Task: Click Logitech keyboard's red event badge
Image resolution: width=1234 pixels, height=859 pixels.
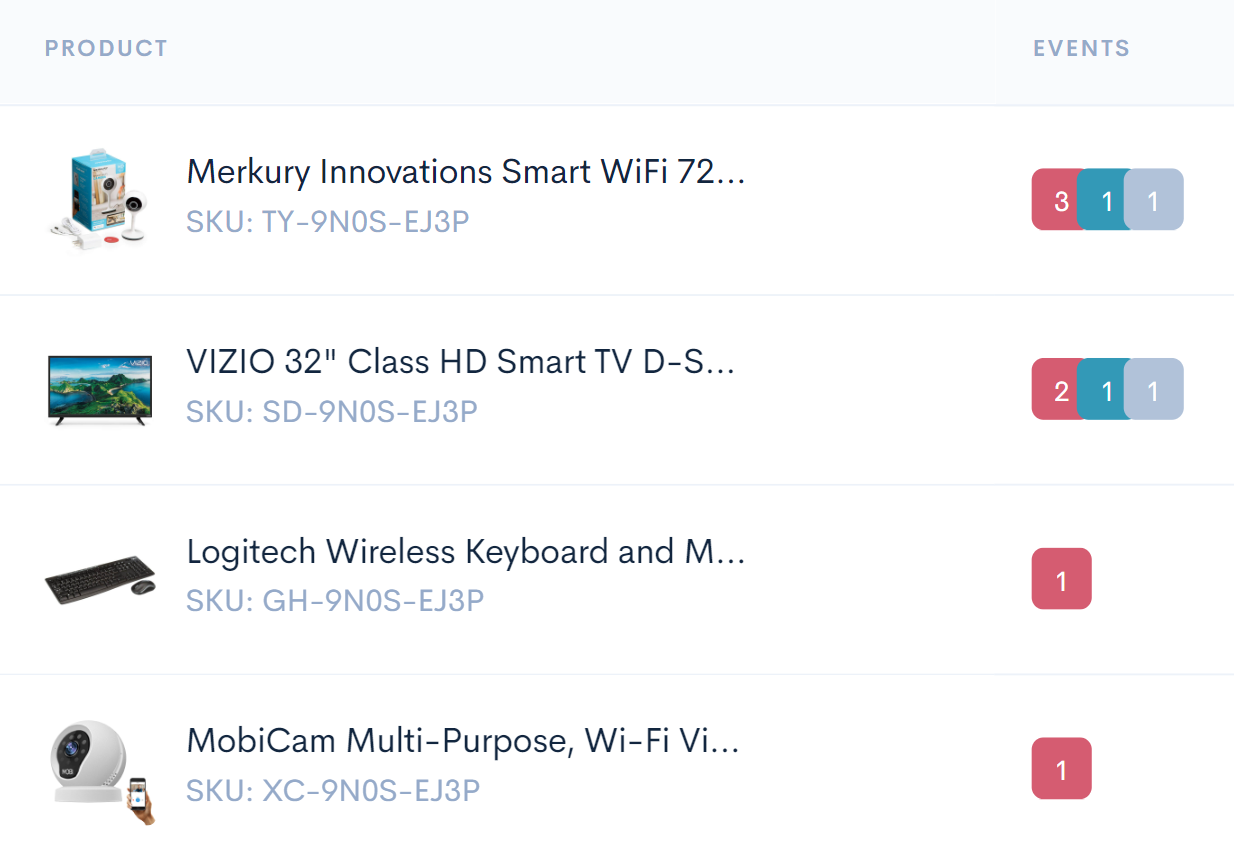Action: click(1062, 579)
